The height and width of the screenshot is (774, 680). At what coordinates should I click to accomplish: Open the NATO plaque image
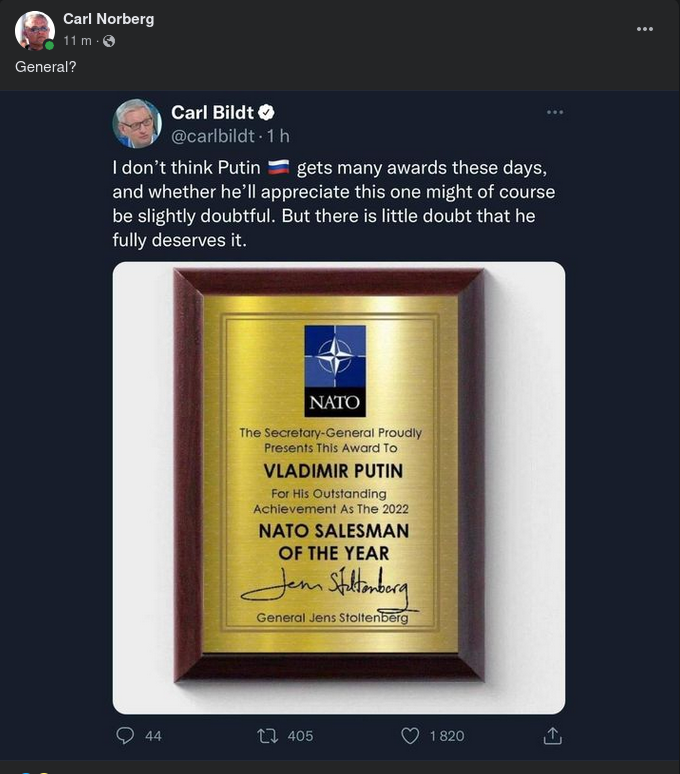point(338,487)
